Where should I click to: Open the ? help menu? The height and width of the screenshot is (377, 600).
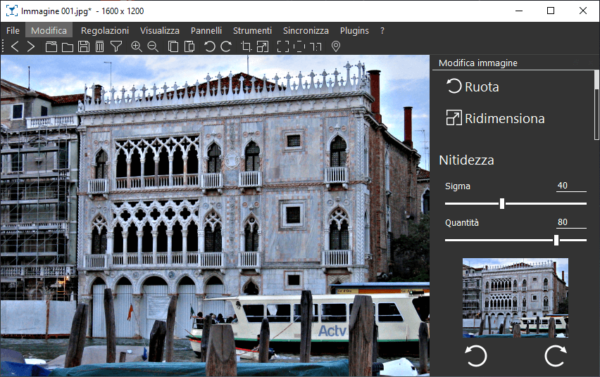click(382, 31)
